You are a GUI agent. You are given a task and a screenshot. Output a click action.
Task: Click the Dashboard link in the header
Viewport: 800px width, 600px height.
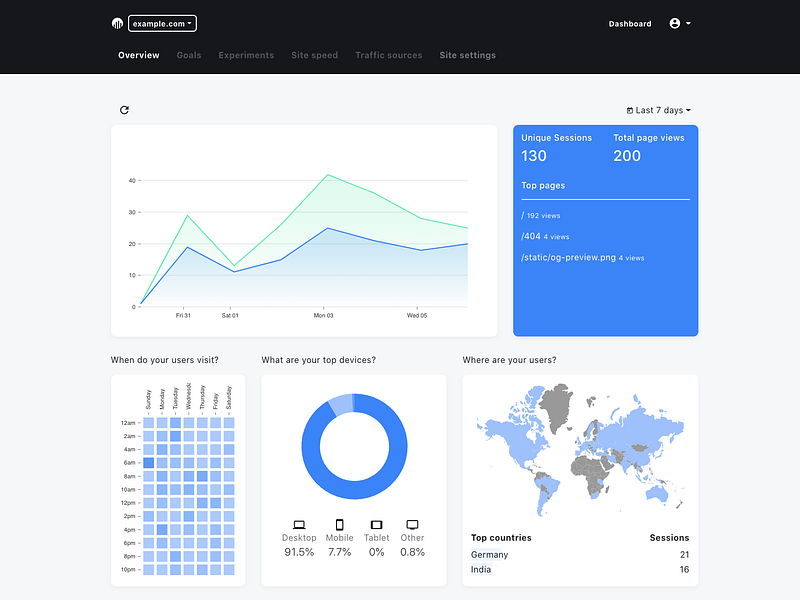[630, 23]
